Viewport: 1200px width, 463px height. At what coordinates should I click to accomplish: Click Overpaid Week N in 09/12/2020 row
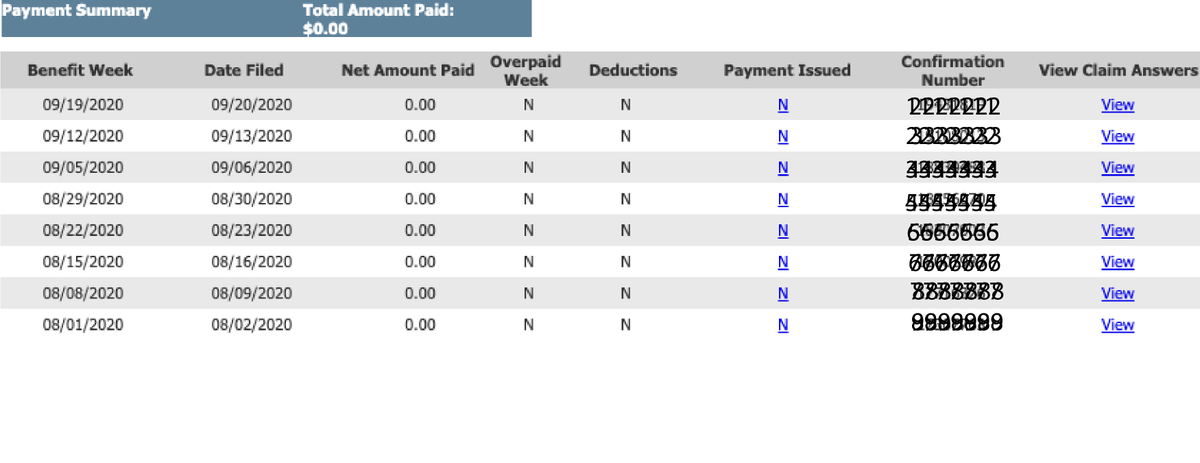[528, 136]
